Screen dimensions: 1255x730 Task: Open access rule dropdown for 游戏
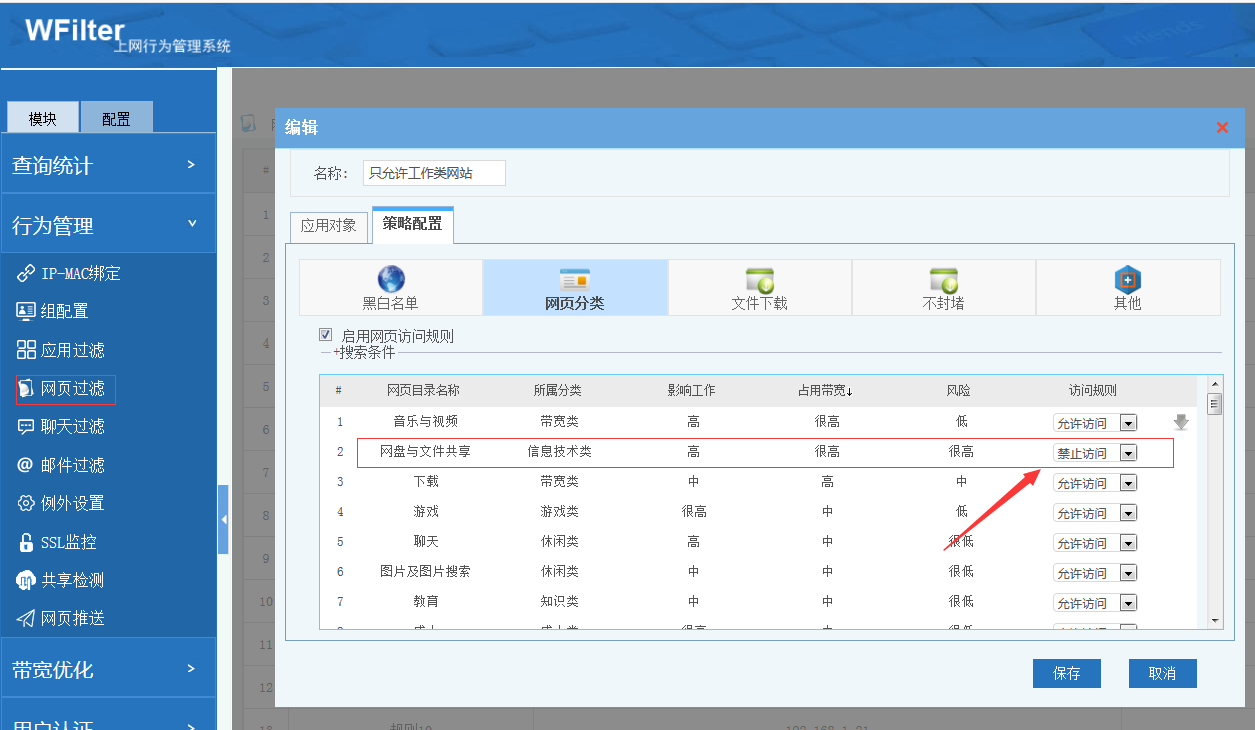click(x=1128, y=513)
